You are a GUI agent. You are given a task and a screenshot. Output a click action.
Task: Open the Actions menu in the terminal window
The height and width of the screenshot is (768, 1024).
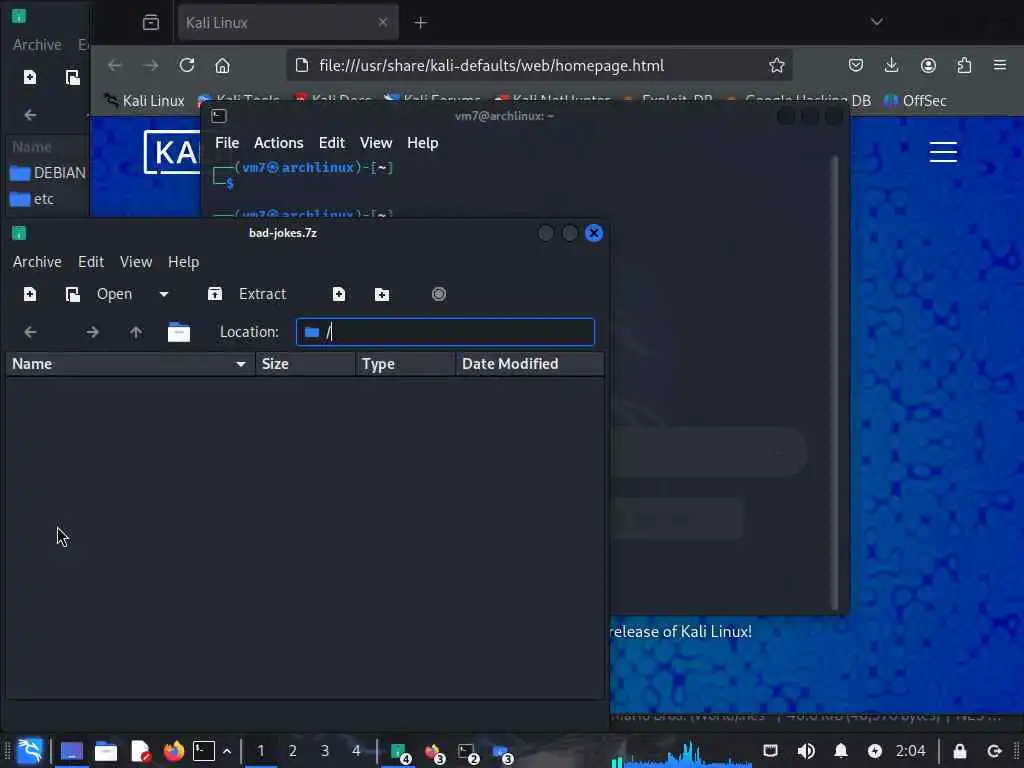(x=278, y=143)
